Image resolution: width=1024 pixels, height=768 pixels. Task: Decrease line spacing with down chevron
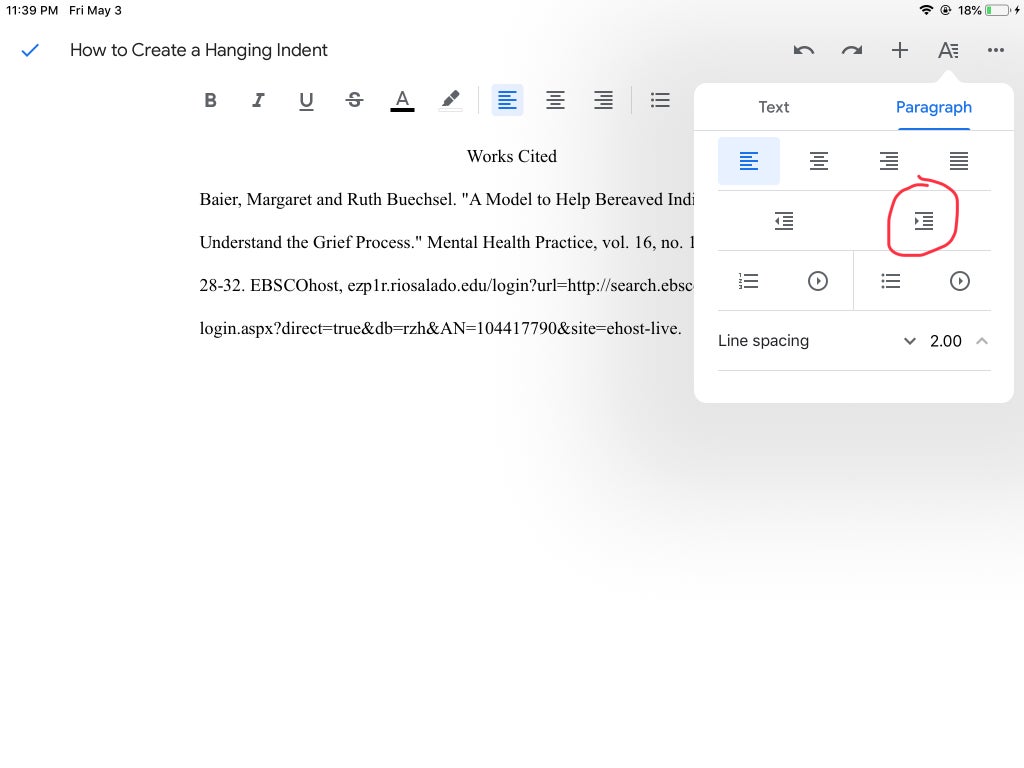910,341
